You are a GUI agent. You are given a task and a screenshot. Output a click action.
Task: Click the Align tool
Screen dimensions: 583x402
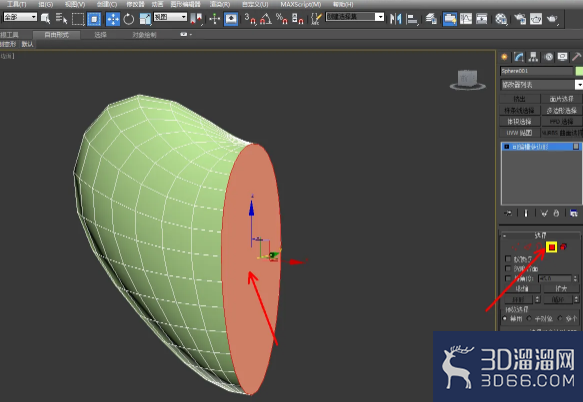pos(412,19)
